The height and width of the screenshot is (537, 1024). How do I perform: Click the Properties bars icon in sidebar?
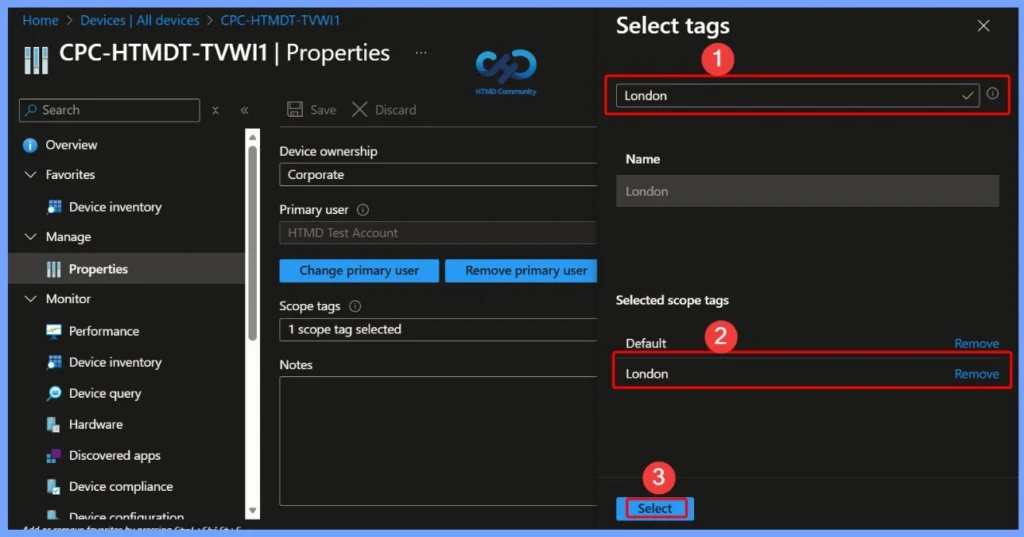pyautogui.click(x=54, y=269)
